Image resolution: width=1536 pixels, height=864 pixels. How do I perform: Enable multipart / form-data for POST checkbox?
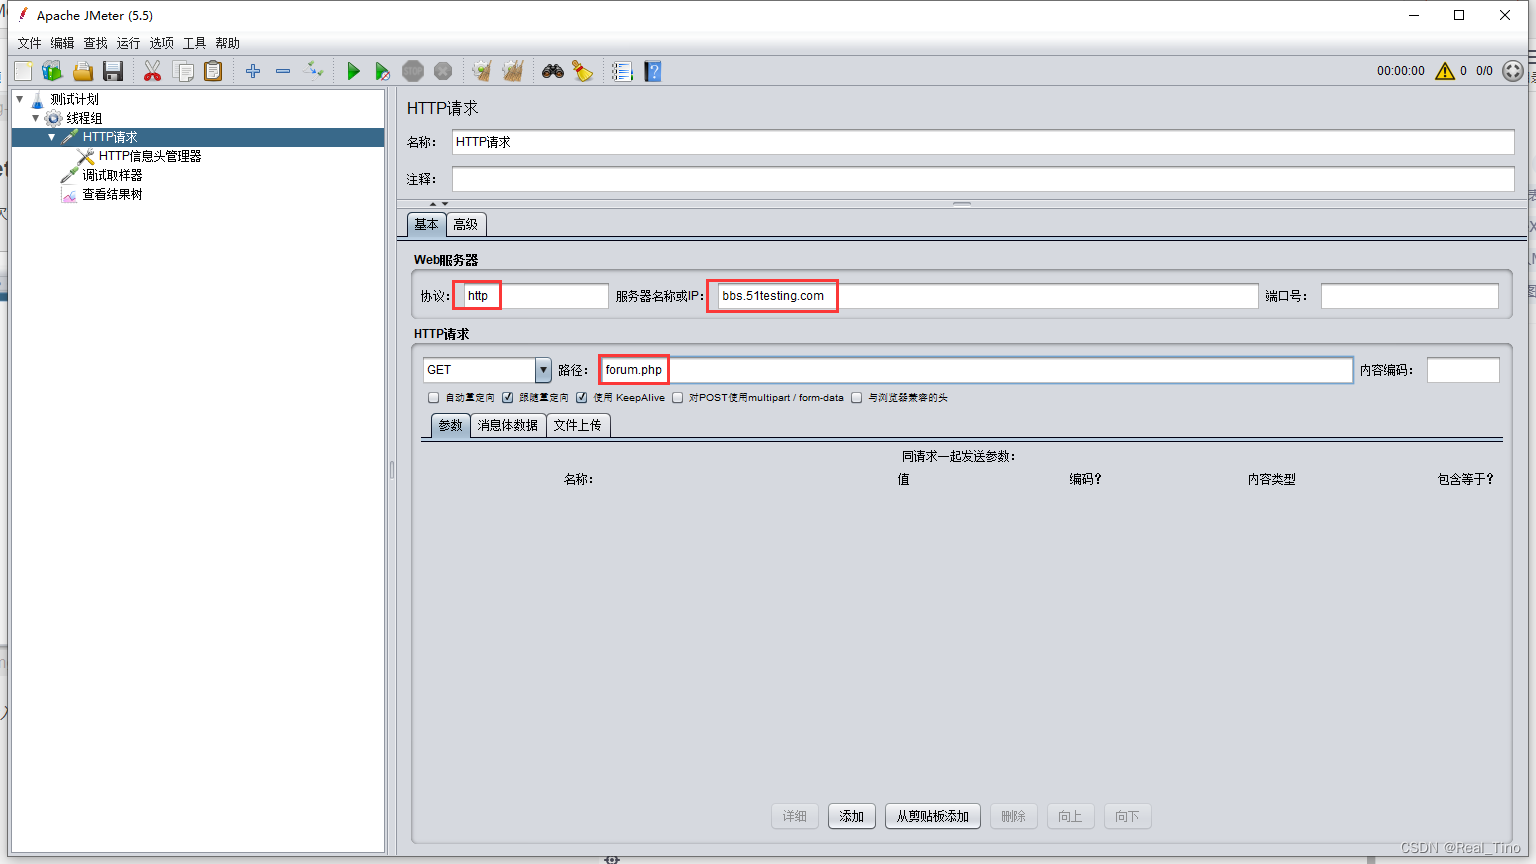pos(678,398)
